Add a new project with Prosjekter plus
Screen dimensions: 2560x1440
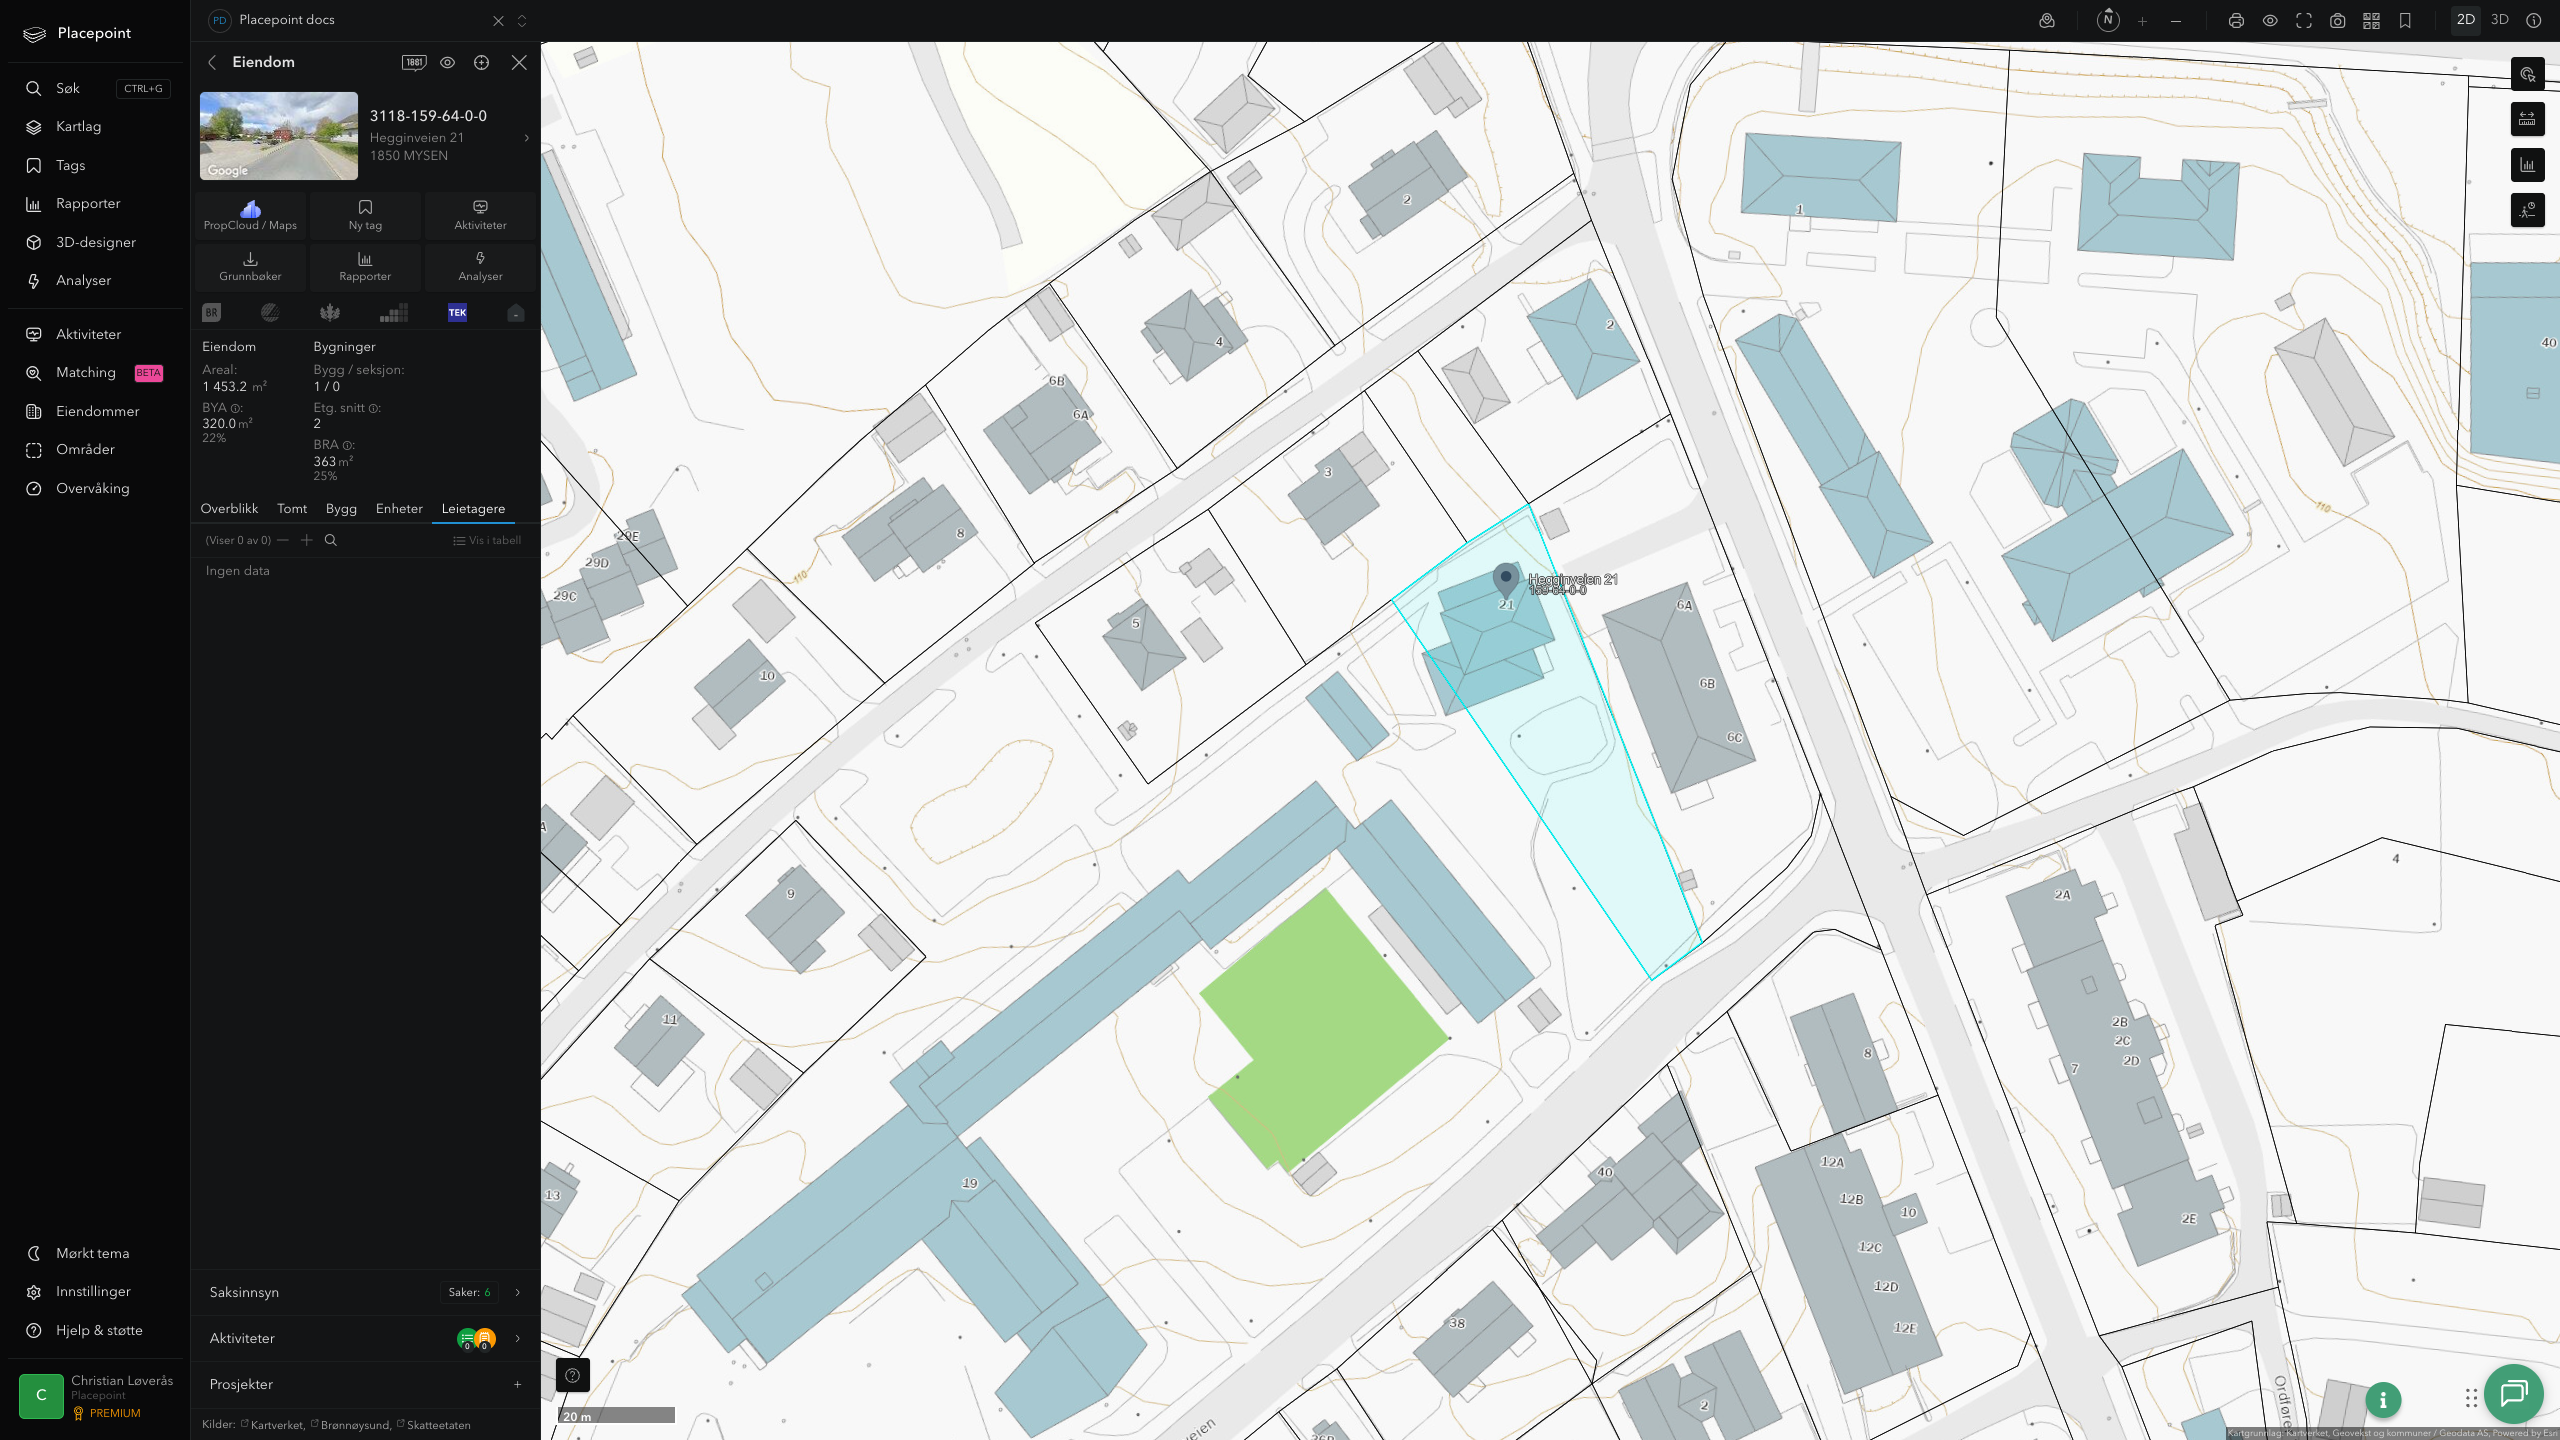(517, 1384)
